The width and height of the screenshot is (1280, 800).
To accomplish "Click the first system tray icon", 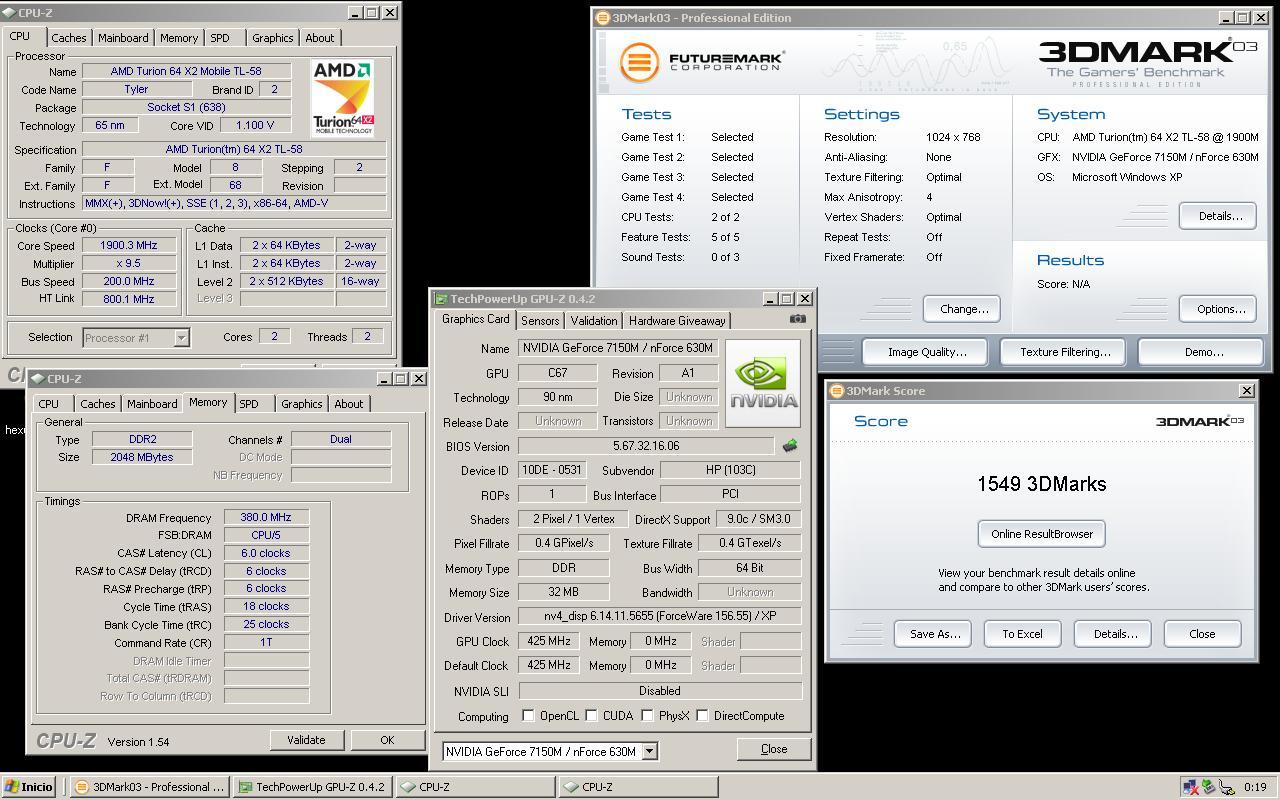I will [1190, 787].
